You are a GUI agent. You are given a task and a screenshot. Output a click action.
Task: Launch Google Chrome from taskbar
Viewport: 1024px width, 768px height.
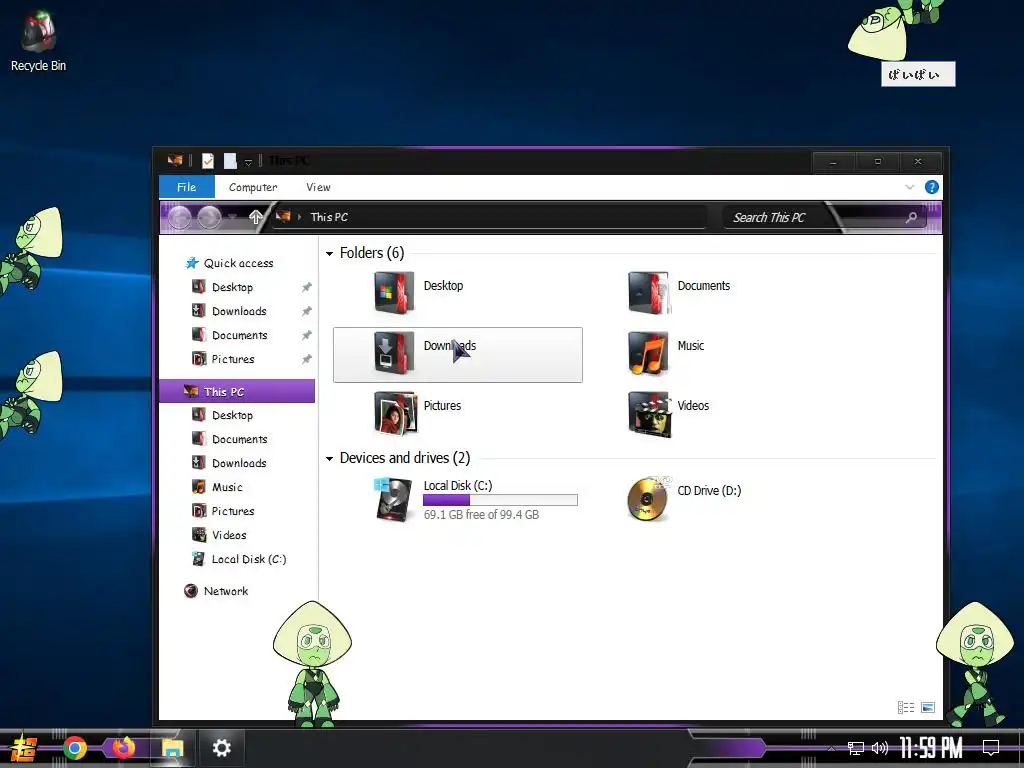75,748
